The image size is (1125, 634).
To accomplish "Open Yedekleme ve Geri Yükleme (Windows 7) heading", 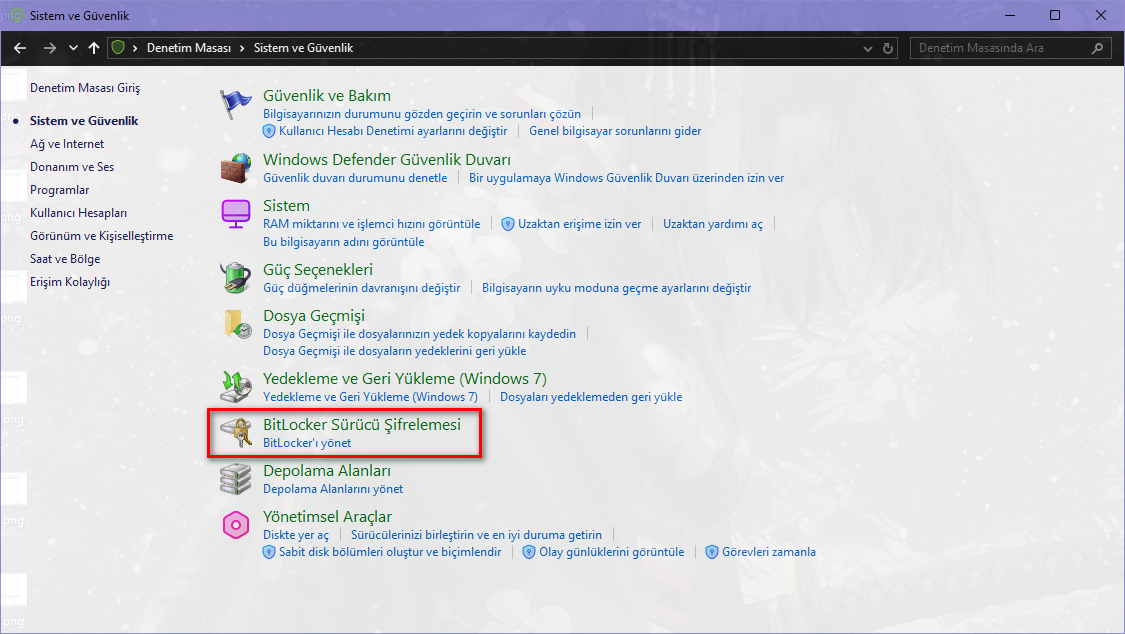I will click(405, 378).
